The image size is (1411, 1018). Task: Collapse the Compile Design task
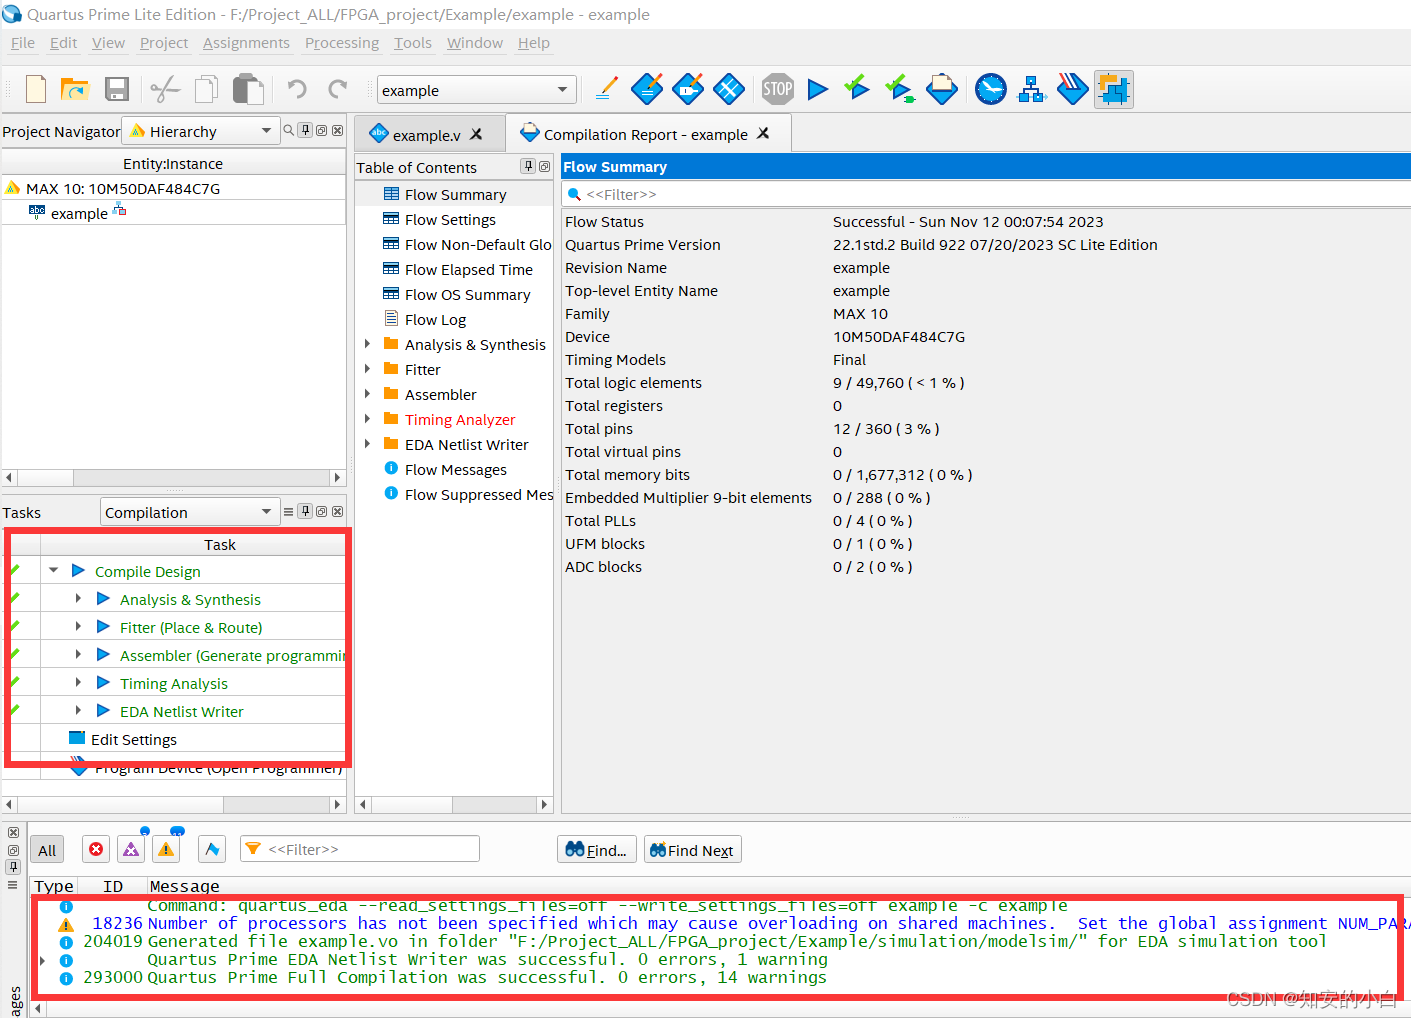(x=54, y=571)
